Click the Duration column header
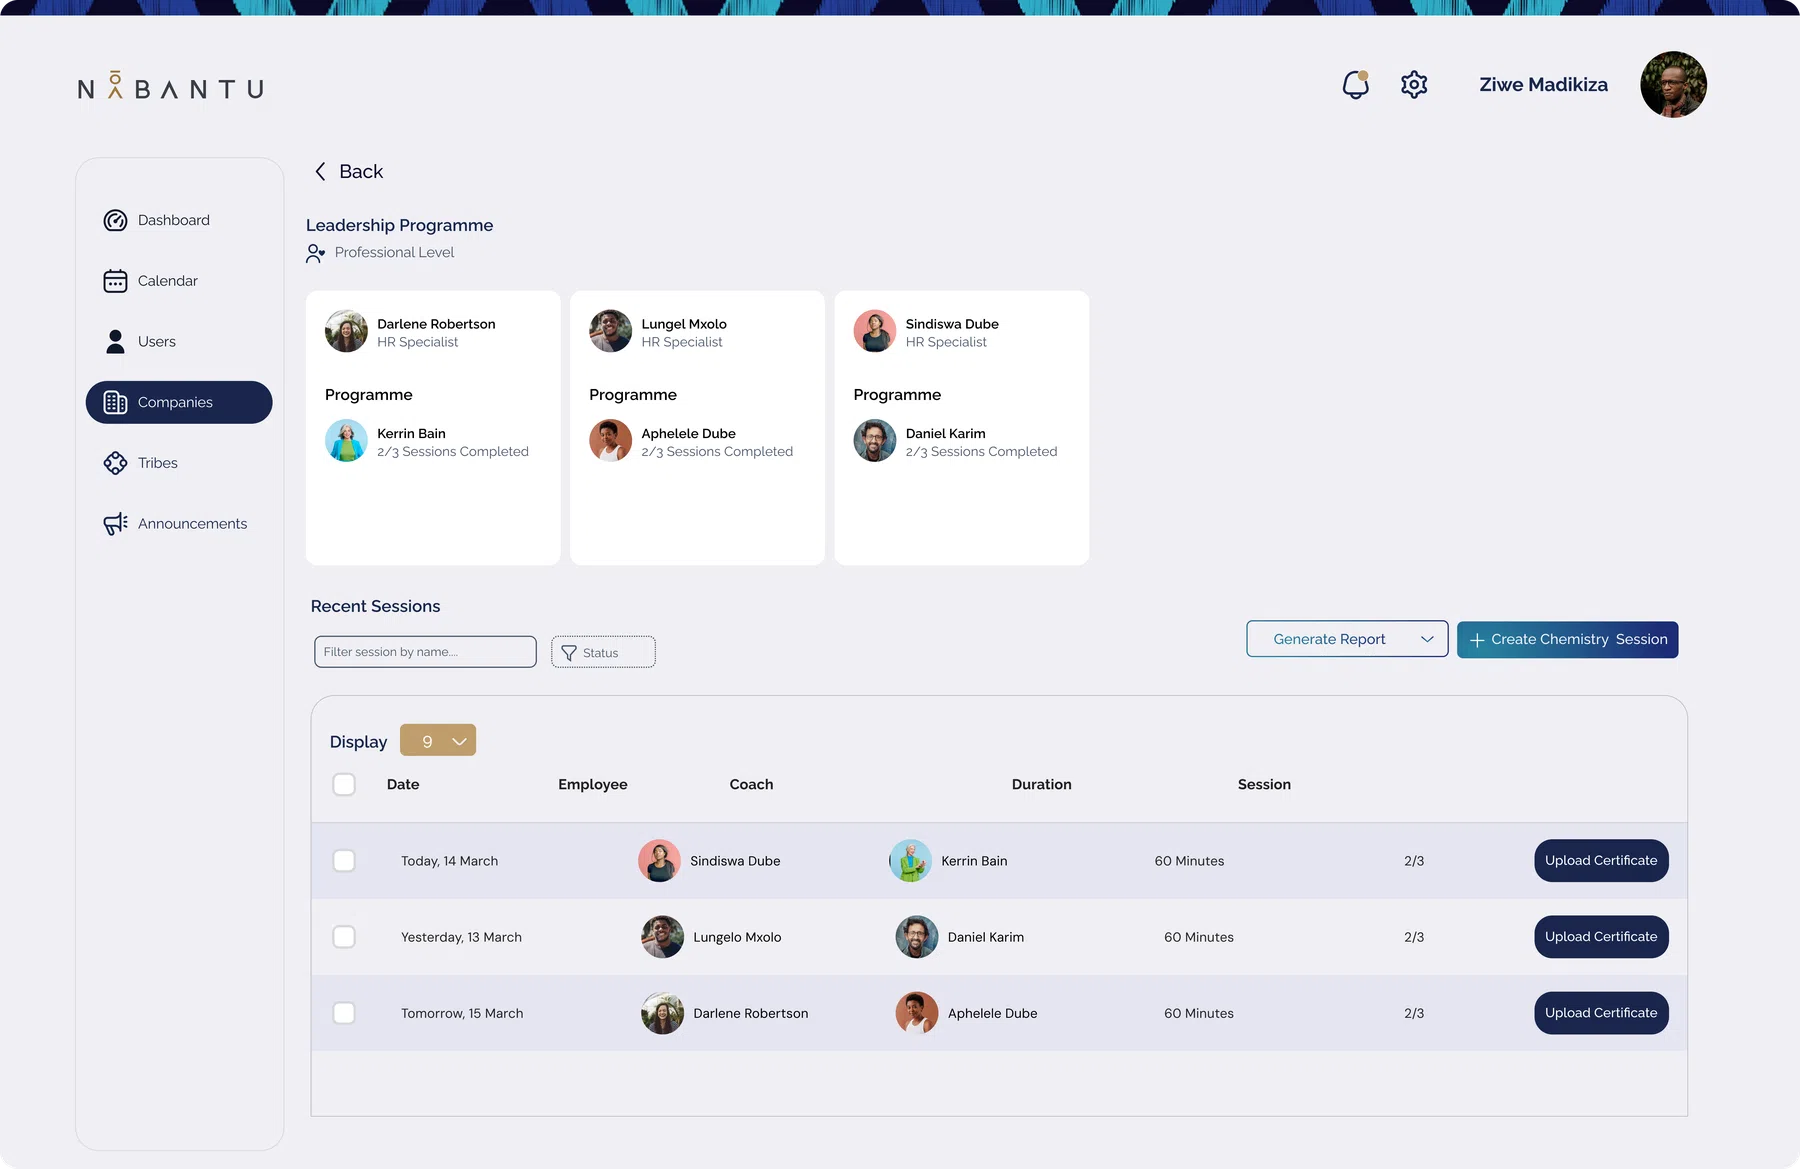 tap(1041, 785)
